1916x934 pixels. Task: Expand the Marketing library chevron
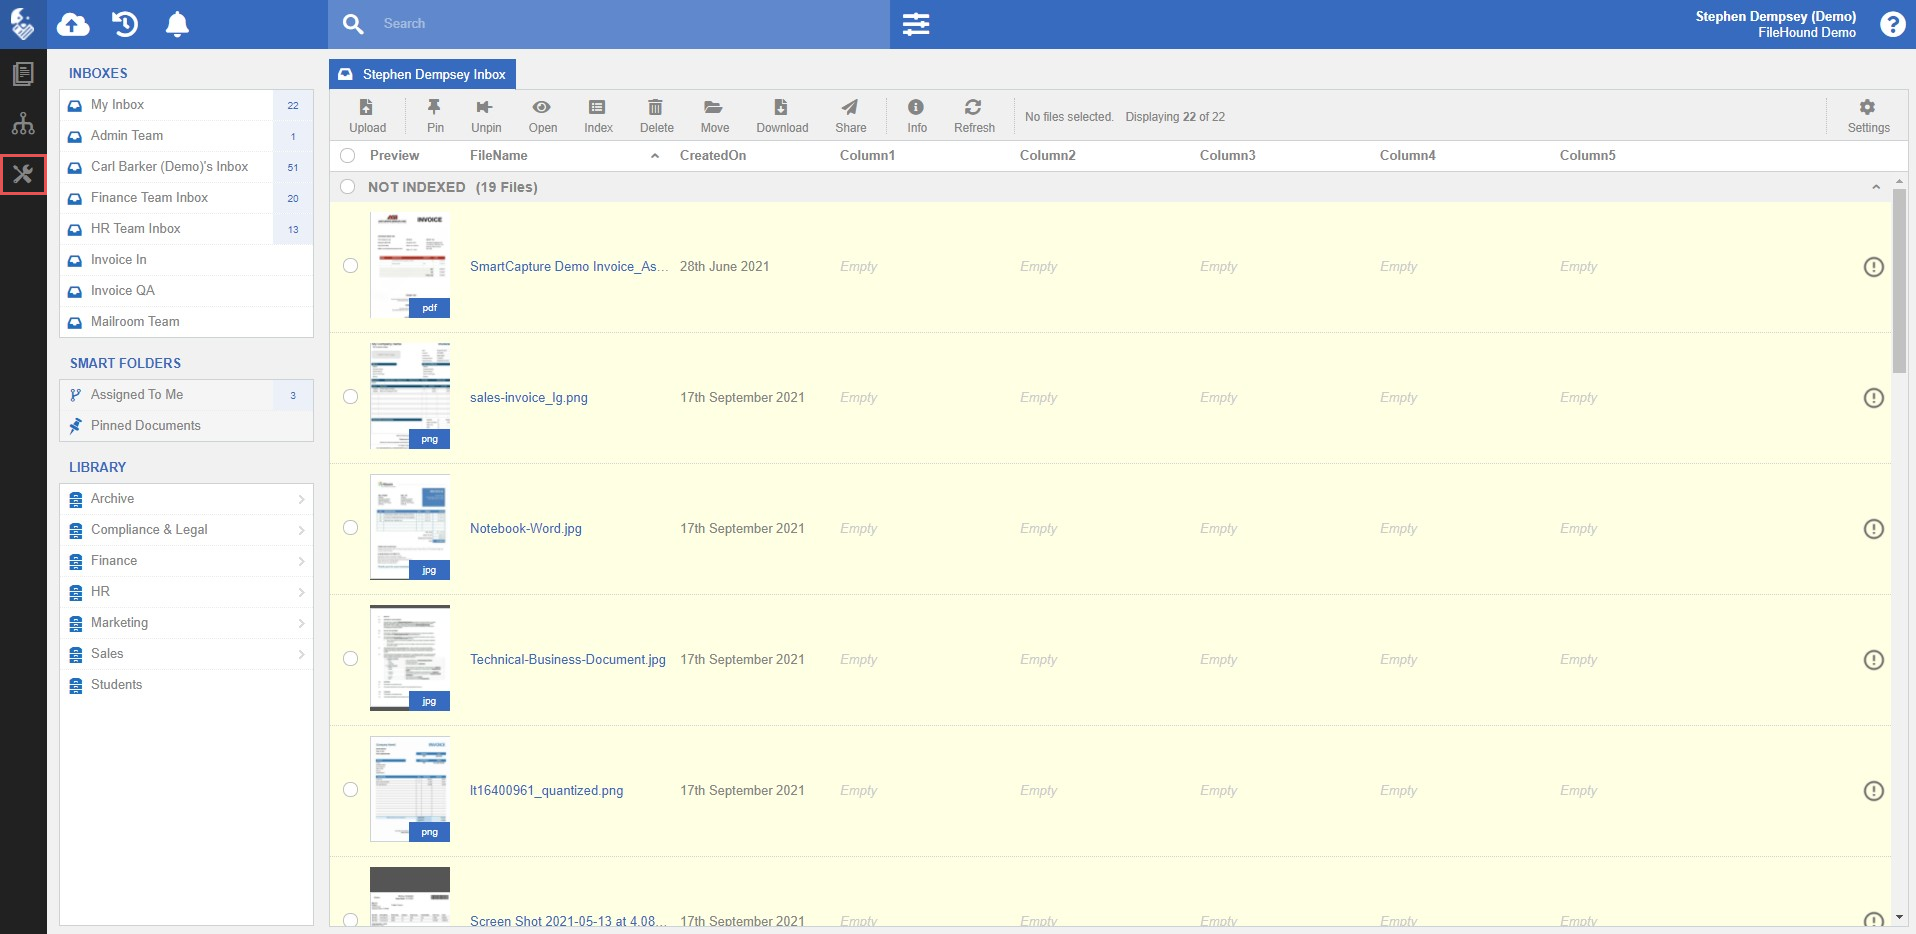click(301, 623)
